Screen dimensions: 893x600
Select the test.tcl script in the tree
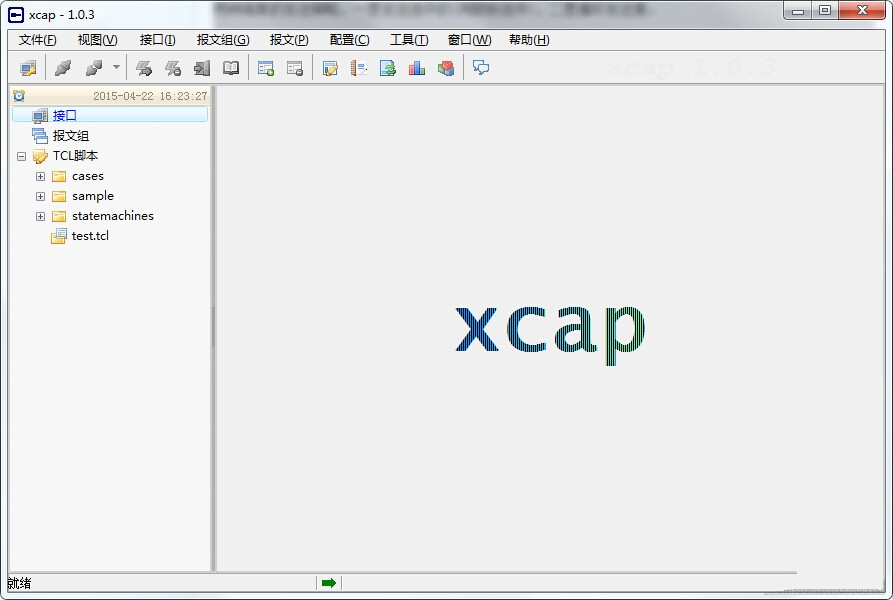click(x=89, y=236)
